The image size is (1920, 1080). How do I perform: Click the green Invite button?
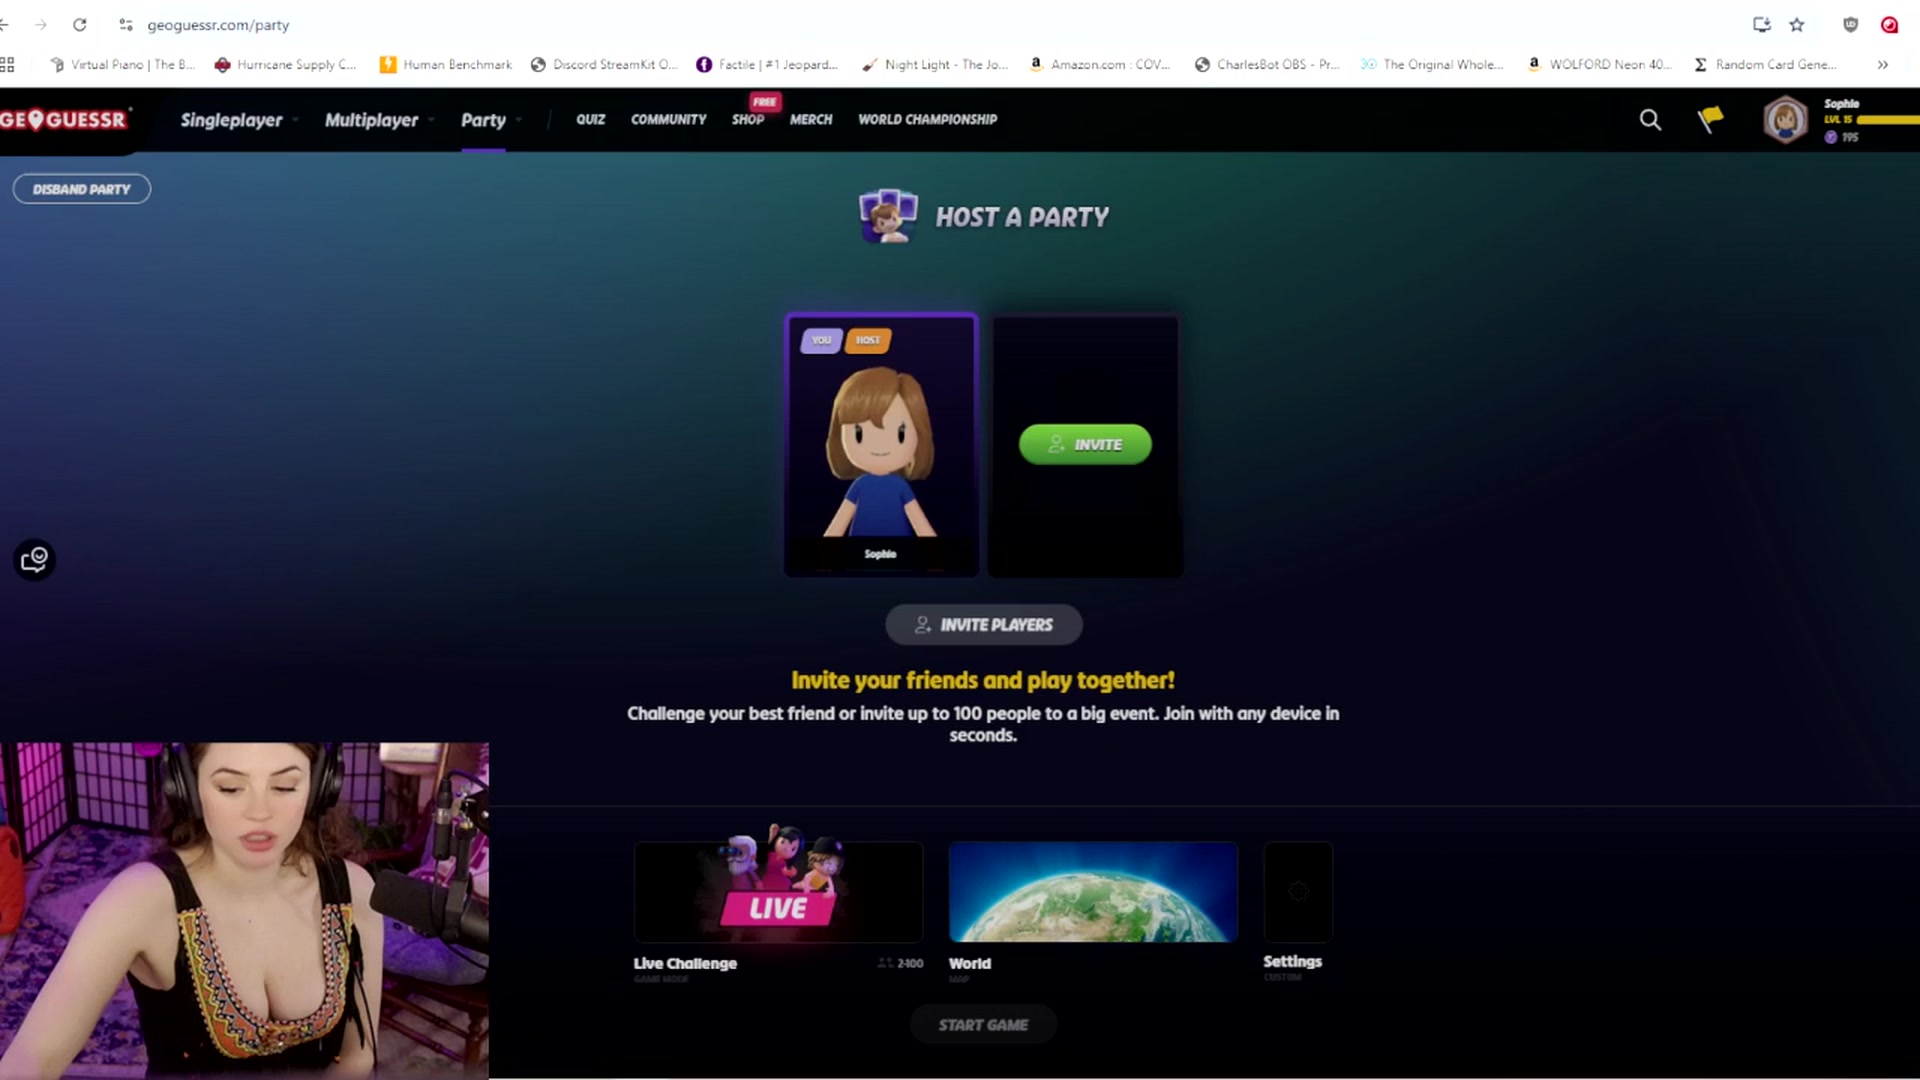pyautogui.click(x=1085, y=444)
